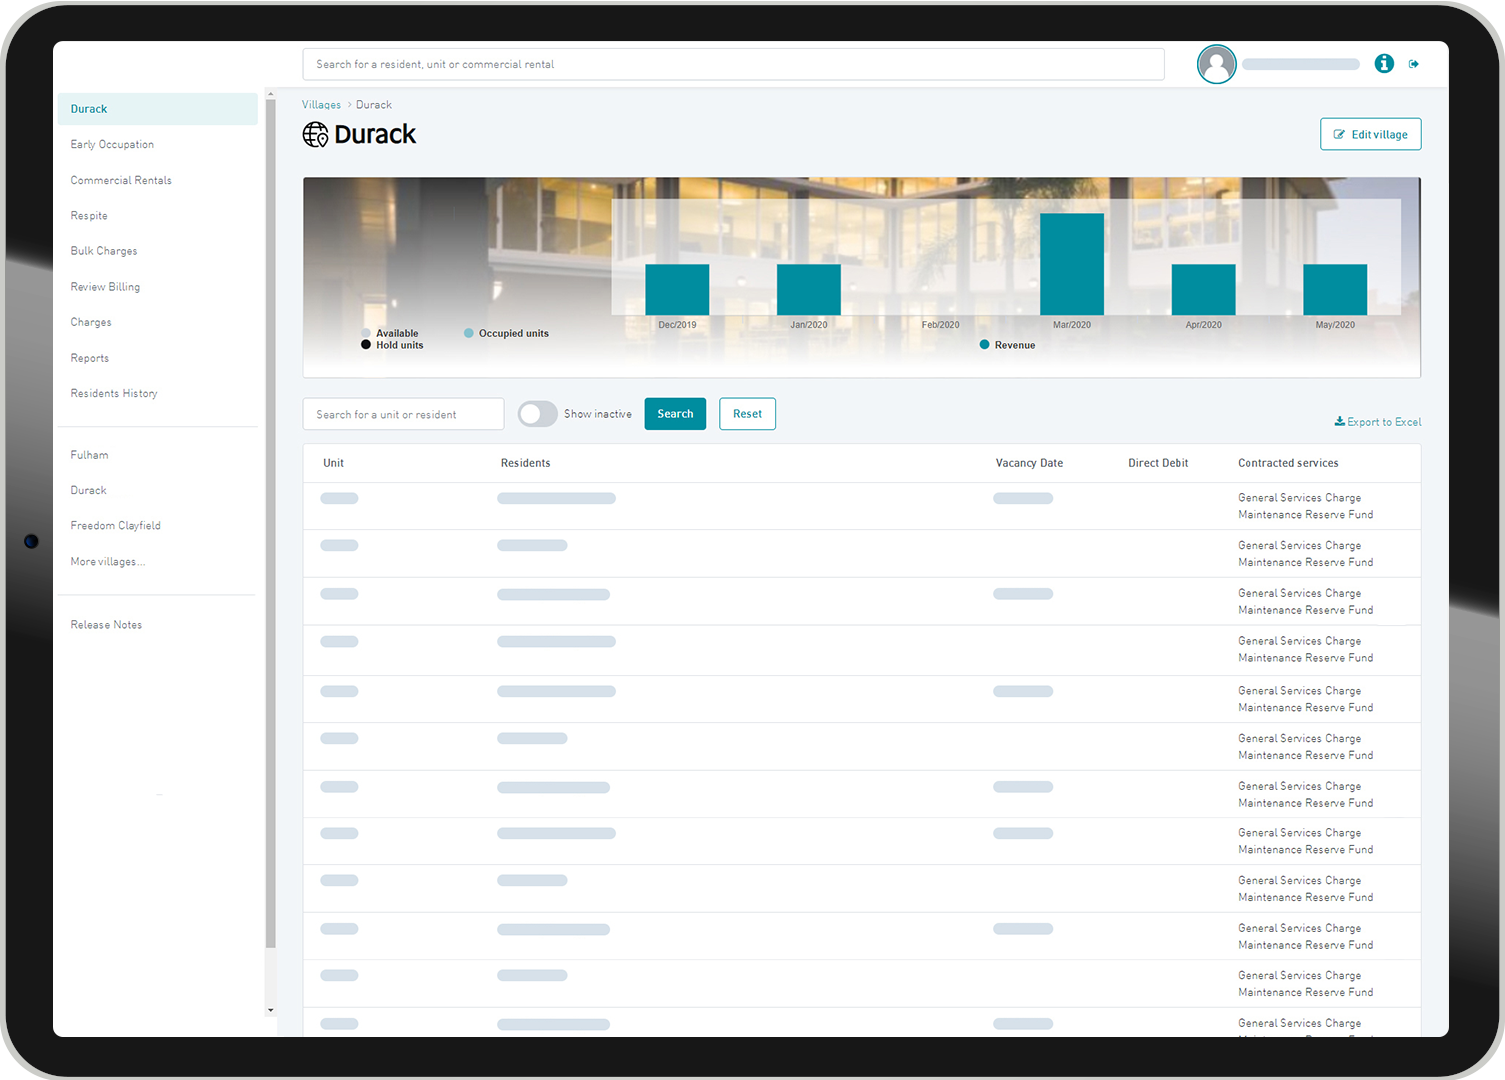Viewport: 1505px width, 1080px height.
Task: Click the Mar/2020 revenue bar
Action: pos(1072,264)
